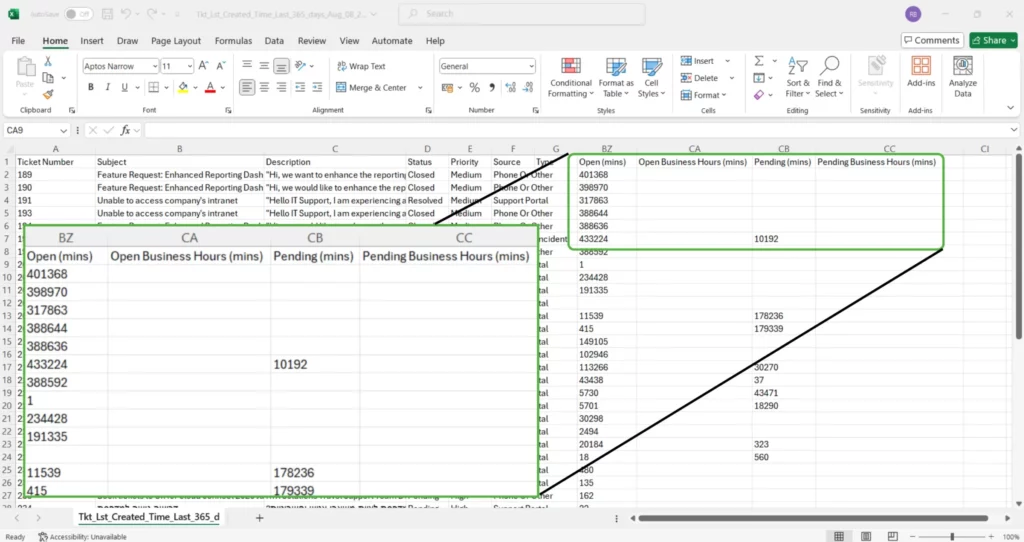Click the Percent Style icon
1024x542 pixels.
tap(475, 87)
